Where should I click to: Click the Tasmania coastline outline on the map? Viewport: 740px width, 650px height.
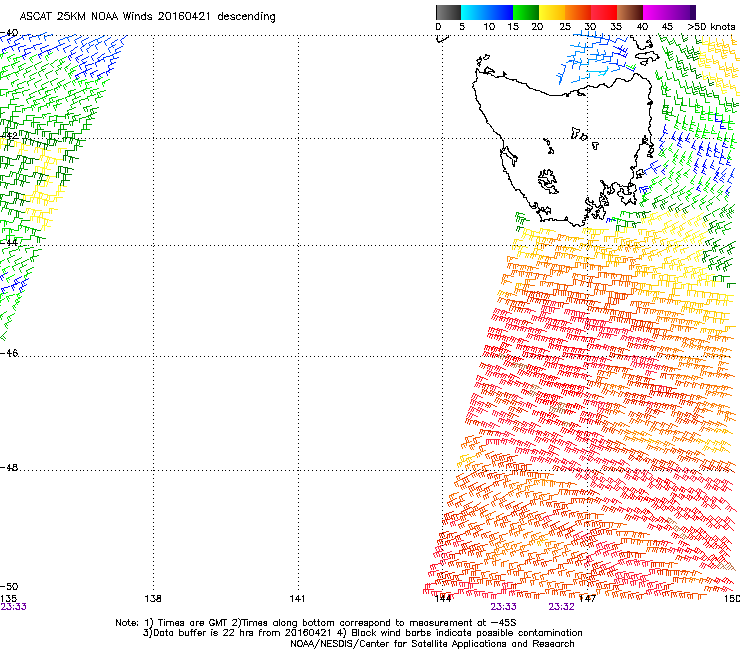click(x=562, y=146)
